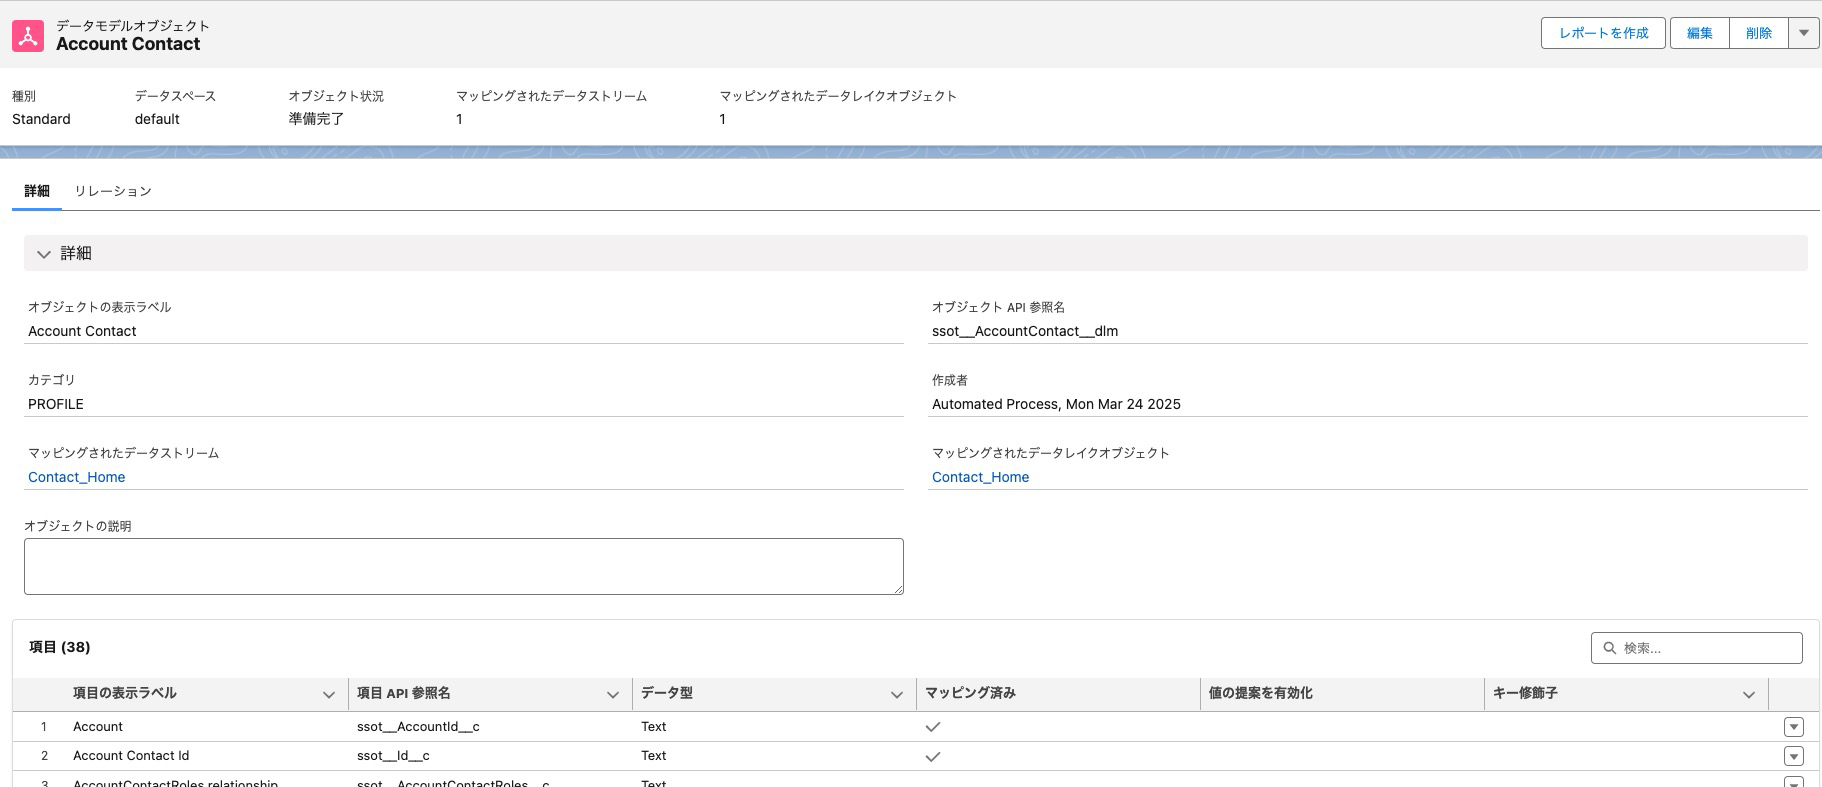
Task: Click the マッピング済み column header
Action: (970, 693)
